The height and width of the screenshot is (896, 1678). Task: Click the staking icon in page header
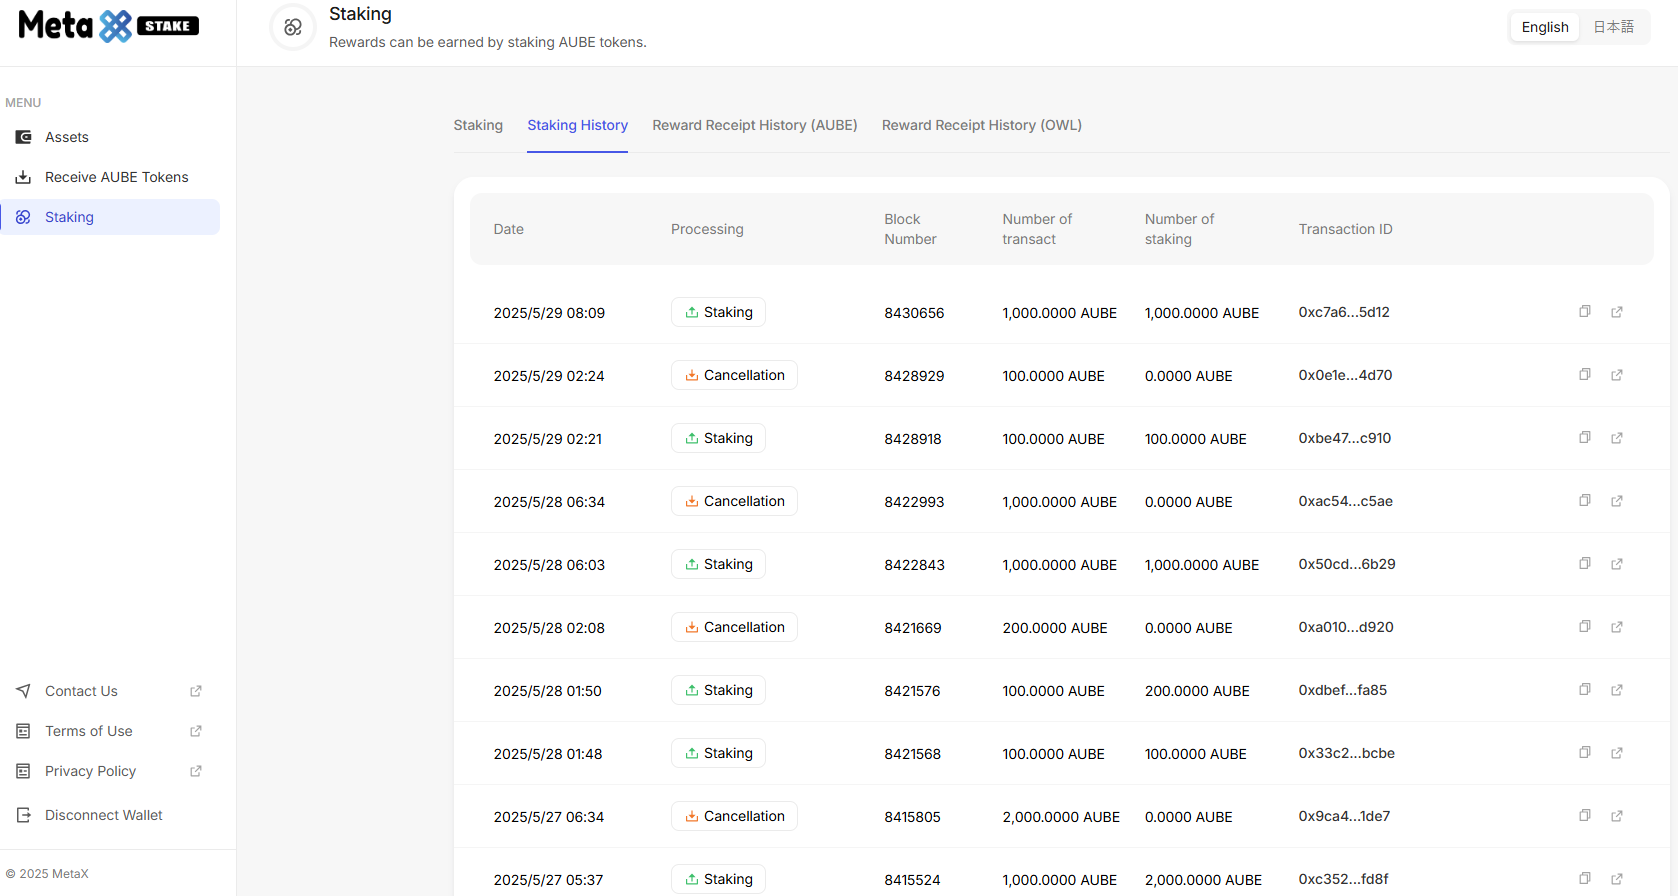pos(293,27)
